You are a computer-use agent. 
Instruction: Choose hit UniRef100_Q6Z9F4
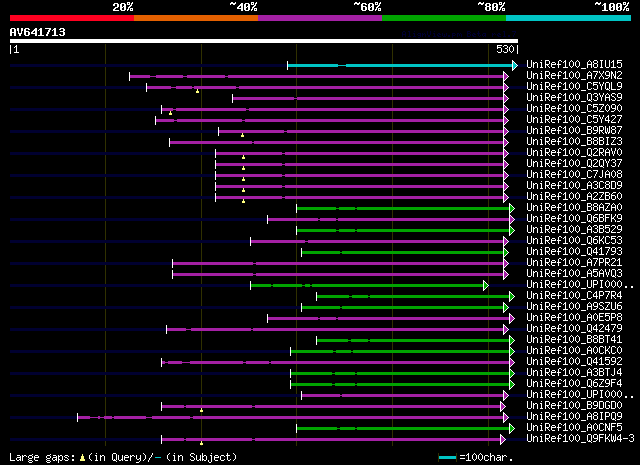pyautogui.click(x=574, y=384)
